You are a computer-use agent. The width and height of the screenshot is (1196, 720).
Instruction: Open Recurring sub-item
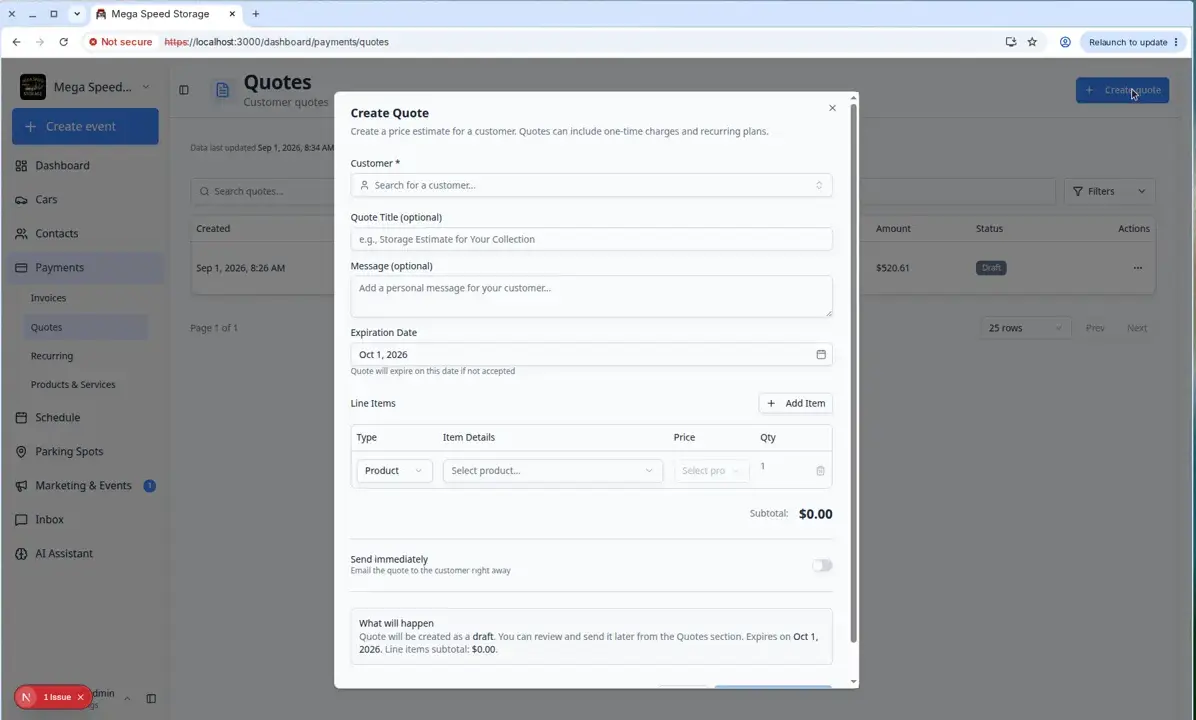point(52,356)
